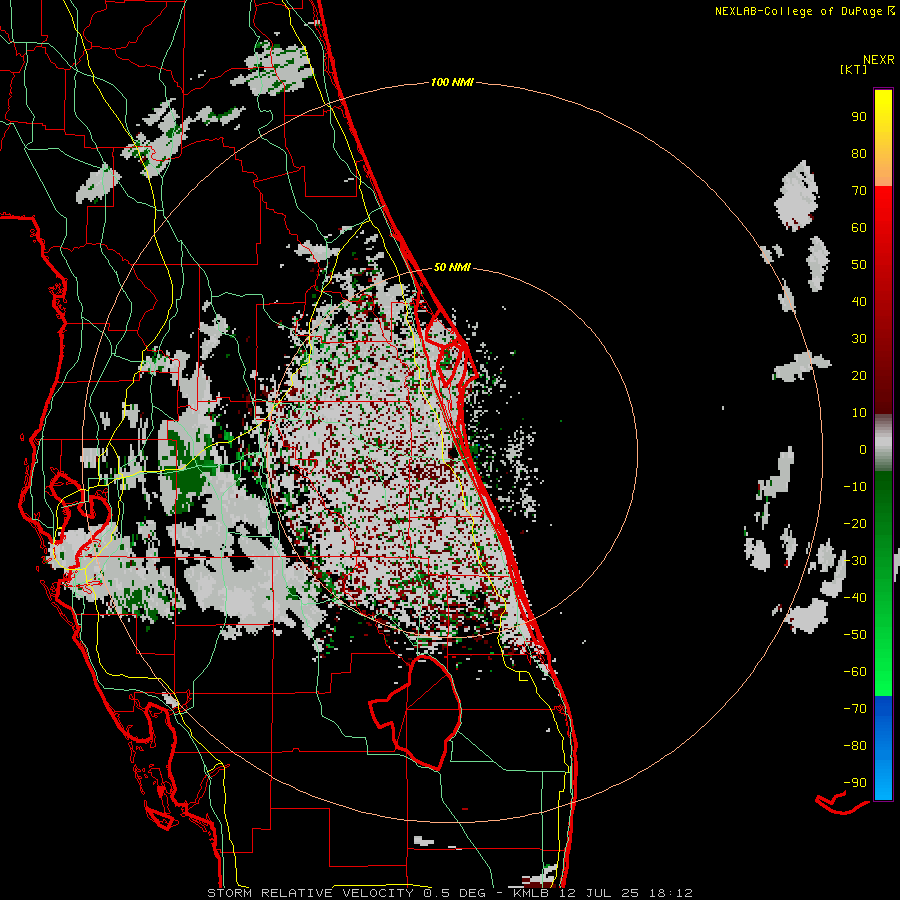Pick the bright green colorbar segment near -50
The height and width of the screenshot is (900, 900).
click(x=883, y=637)
